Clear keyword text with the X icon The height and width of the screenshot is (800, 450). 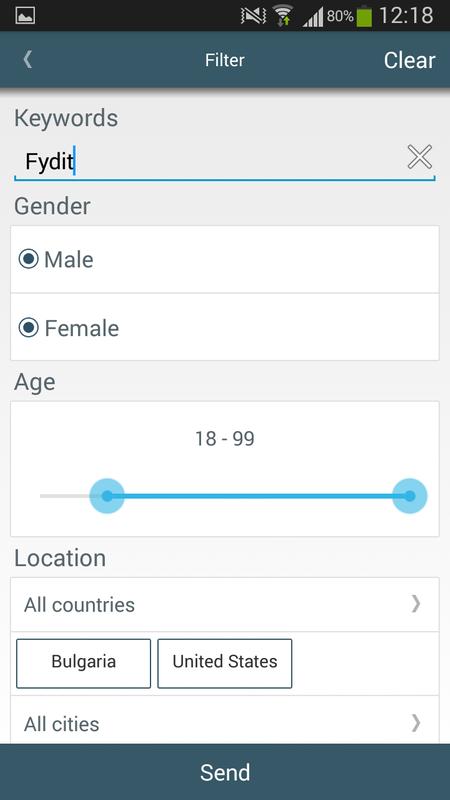(x=419, y=157)
